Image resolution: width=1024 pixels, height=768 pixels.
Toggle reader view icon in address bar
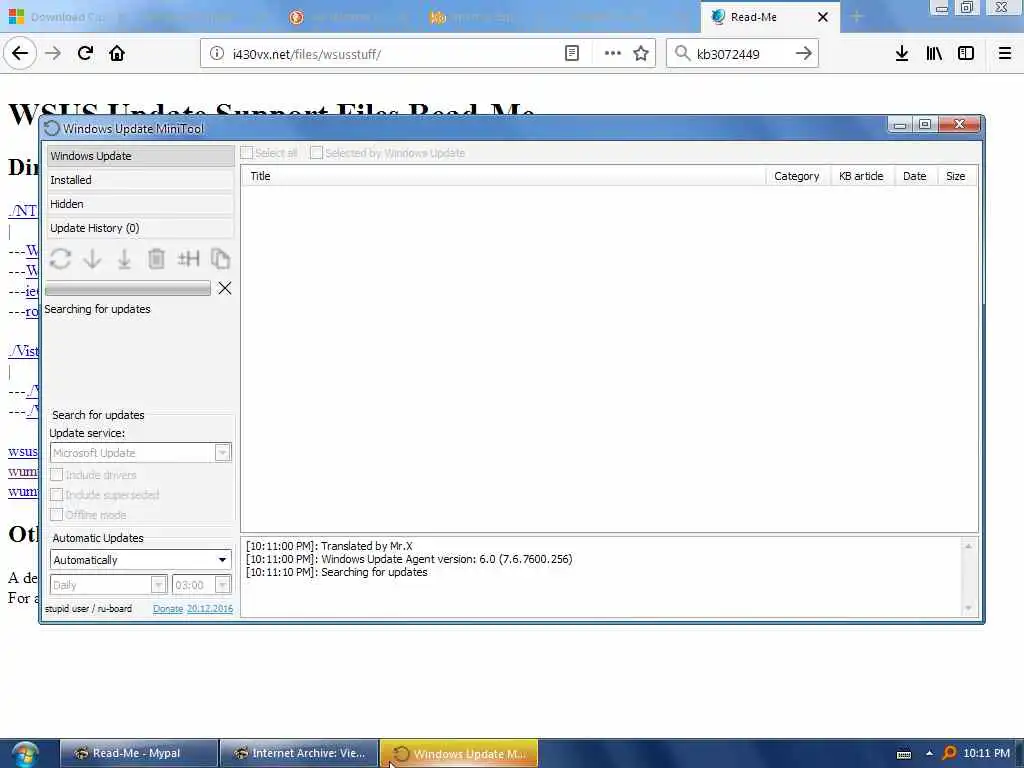[x=571, y=54]
